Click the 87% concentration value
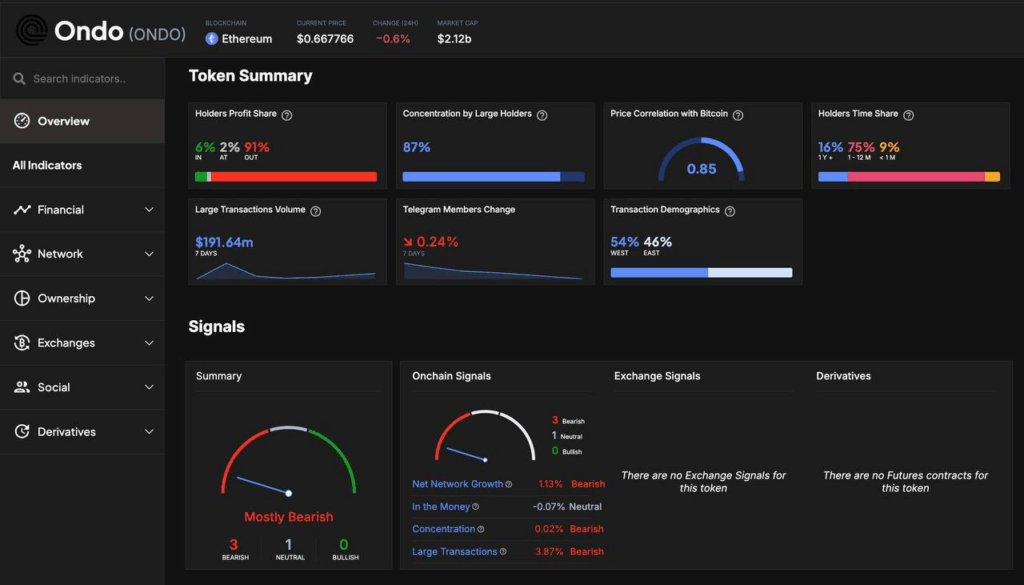 pos(416,147)
